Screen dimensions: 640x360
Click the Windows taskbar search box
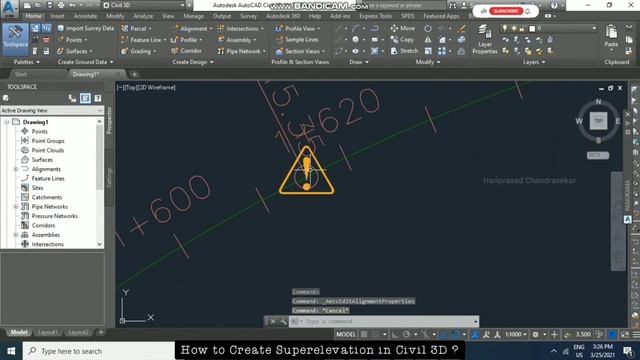tap(99, 351)
